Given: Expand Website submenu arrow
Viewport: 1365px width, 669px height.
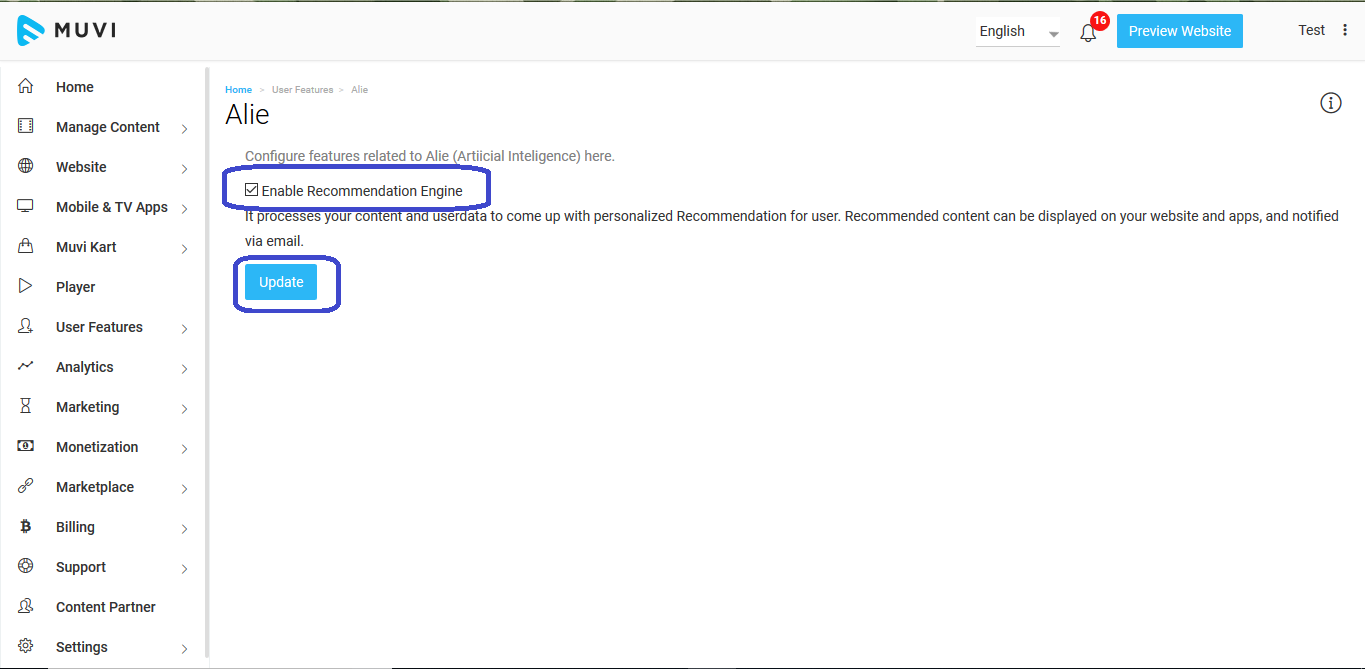Looking at the screenshot, I should click(x=185, y=168).
